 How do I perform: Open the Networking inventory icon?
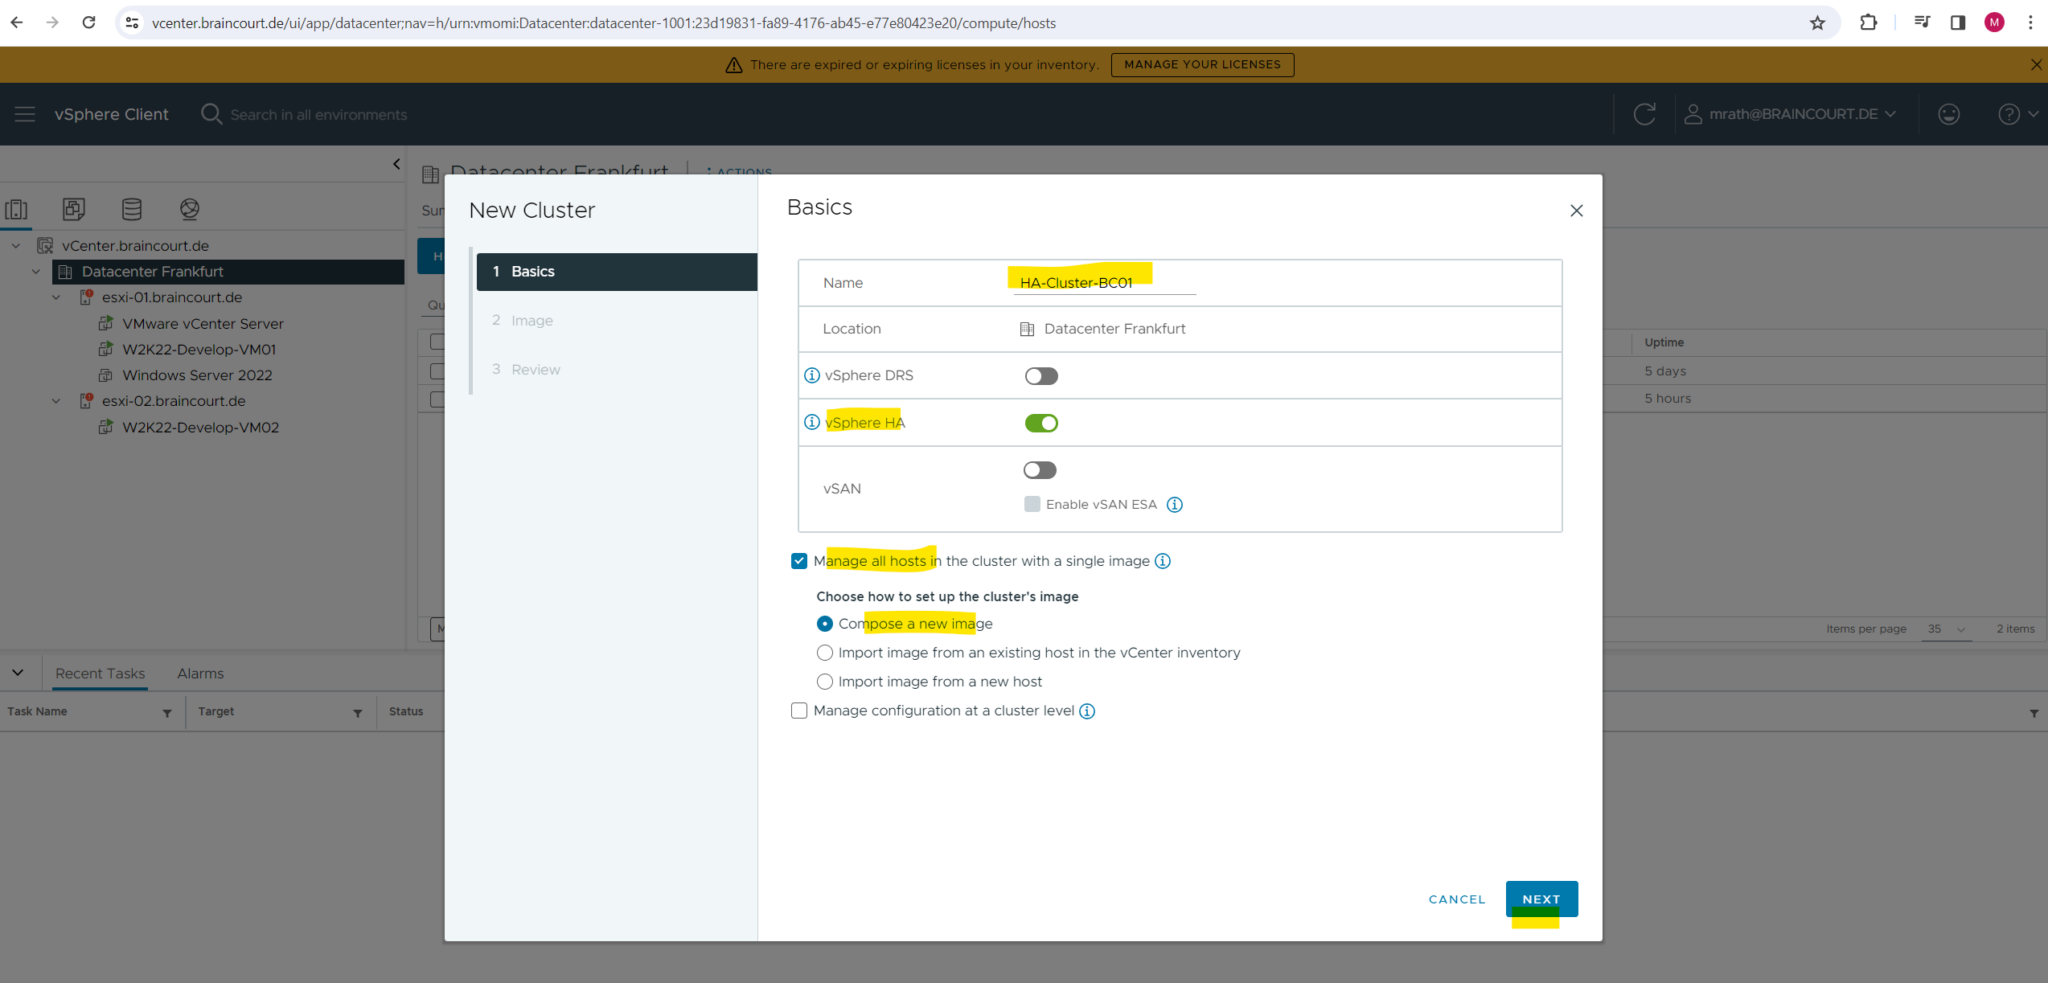(189, 209)
